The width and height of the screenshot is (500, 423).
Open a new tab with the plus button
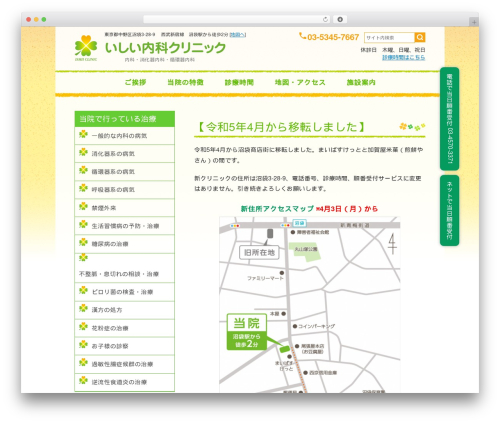tap(474, 22)
